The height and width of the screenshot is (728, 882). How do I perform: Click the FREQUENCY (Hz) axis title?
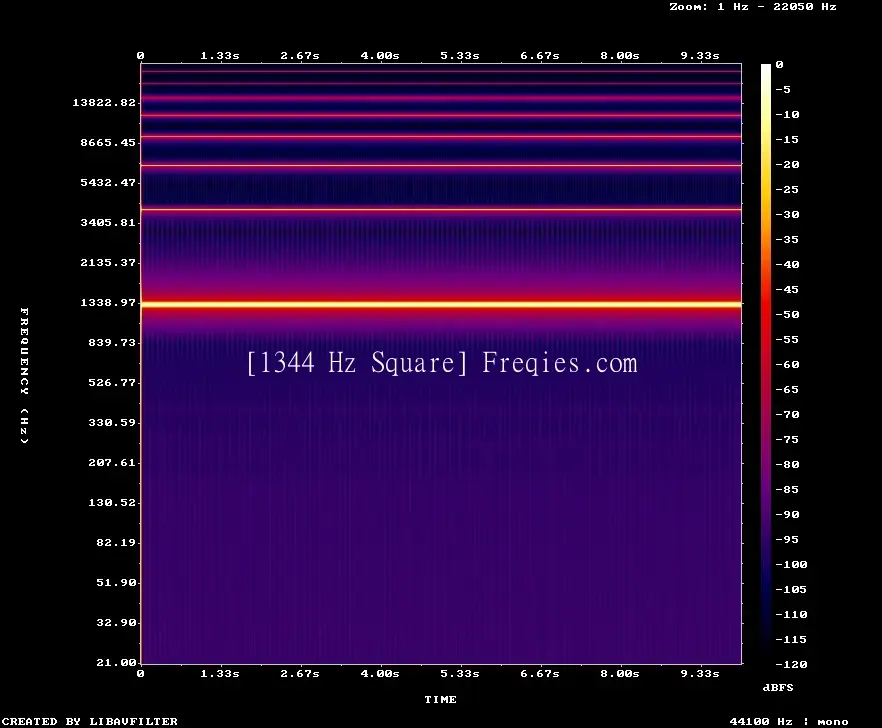click(24, 376)
